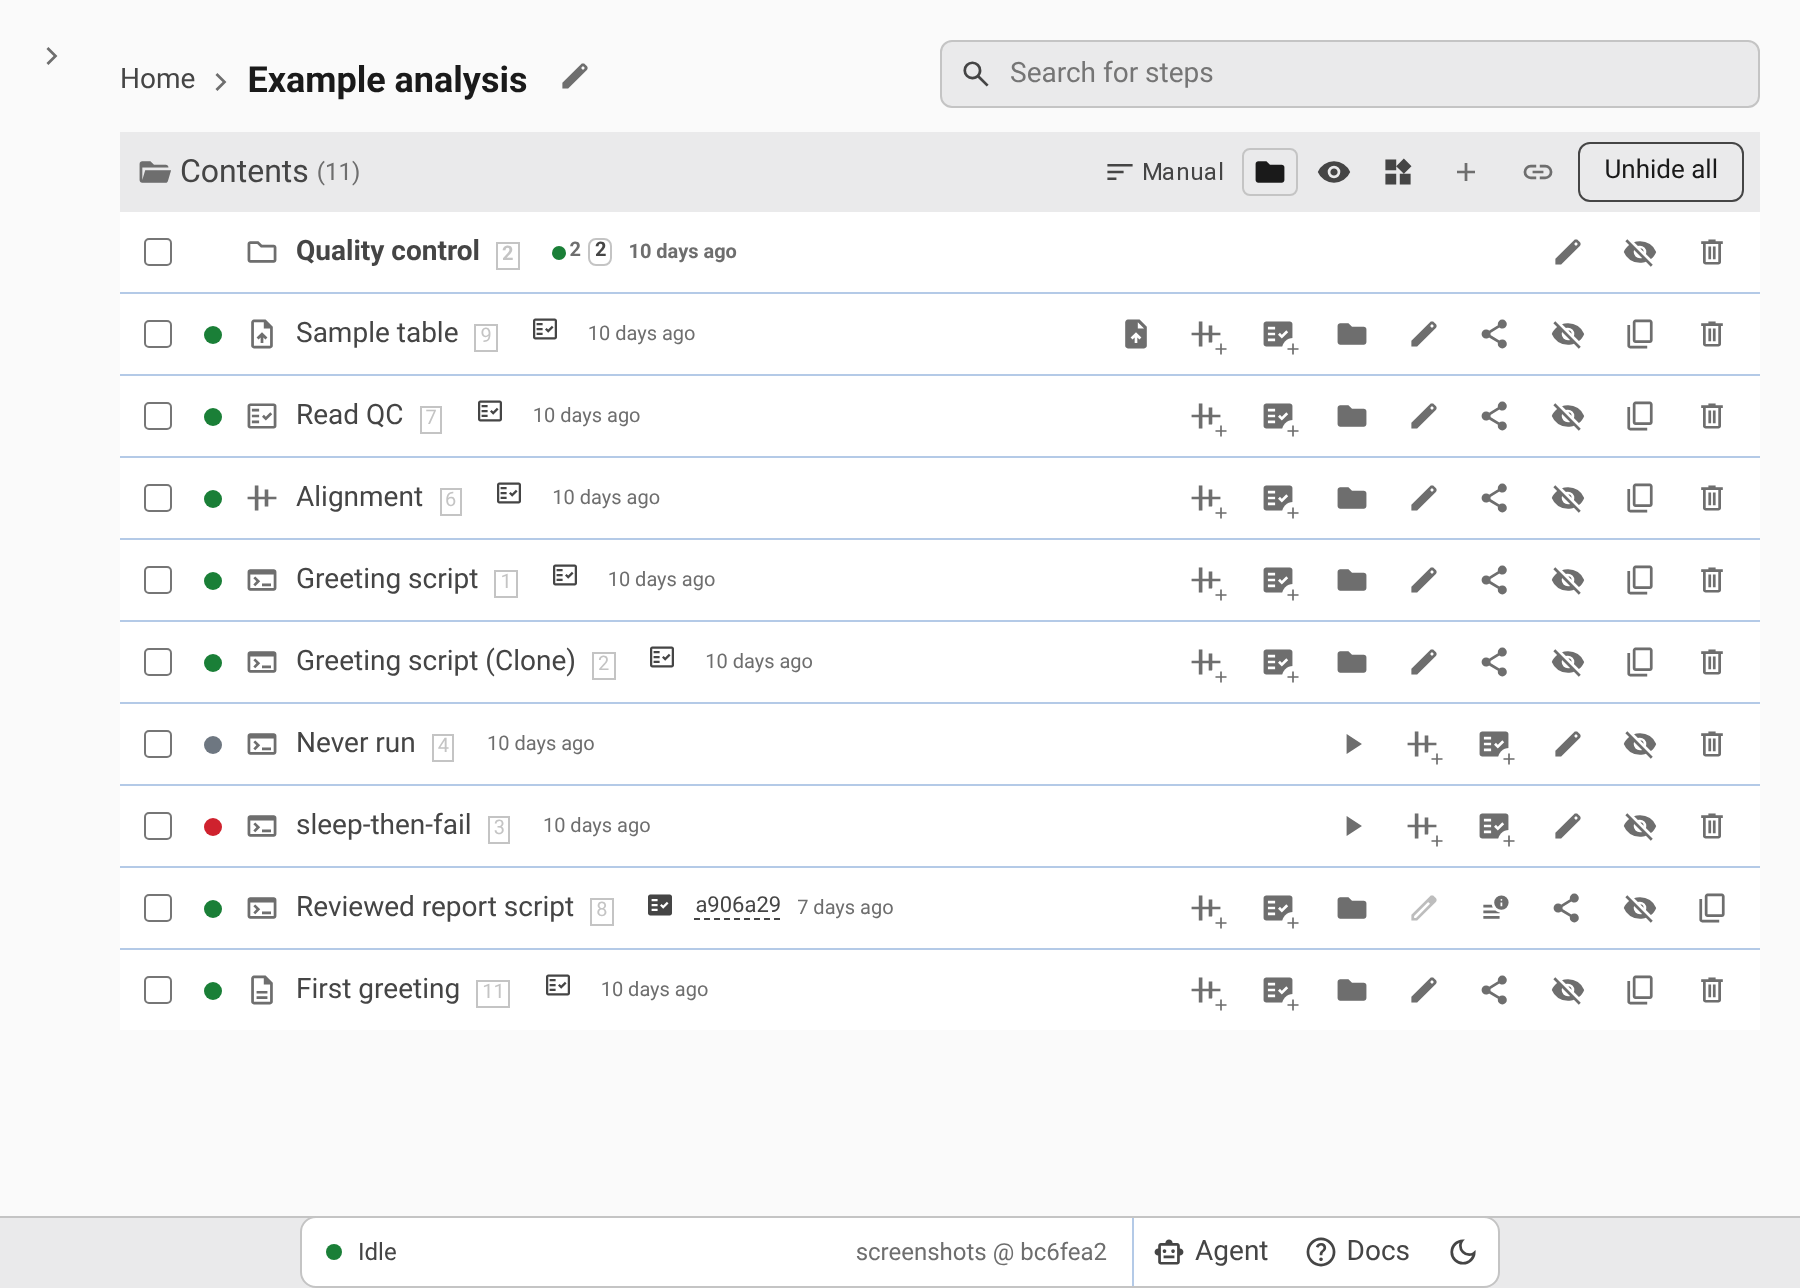This screenshot has width=1800, height=1288.
Task: Open the Manual sort order dropdown
Action: tap(1165, 172)
